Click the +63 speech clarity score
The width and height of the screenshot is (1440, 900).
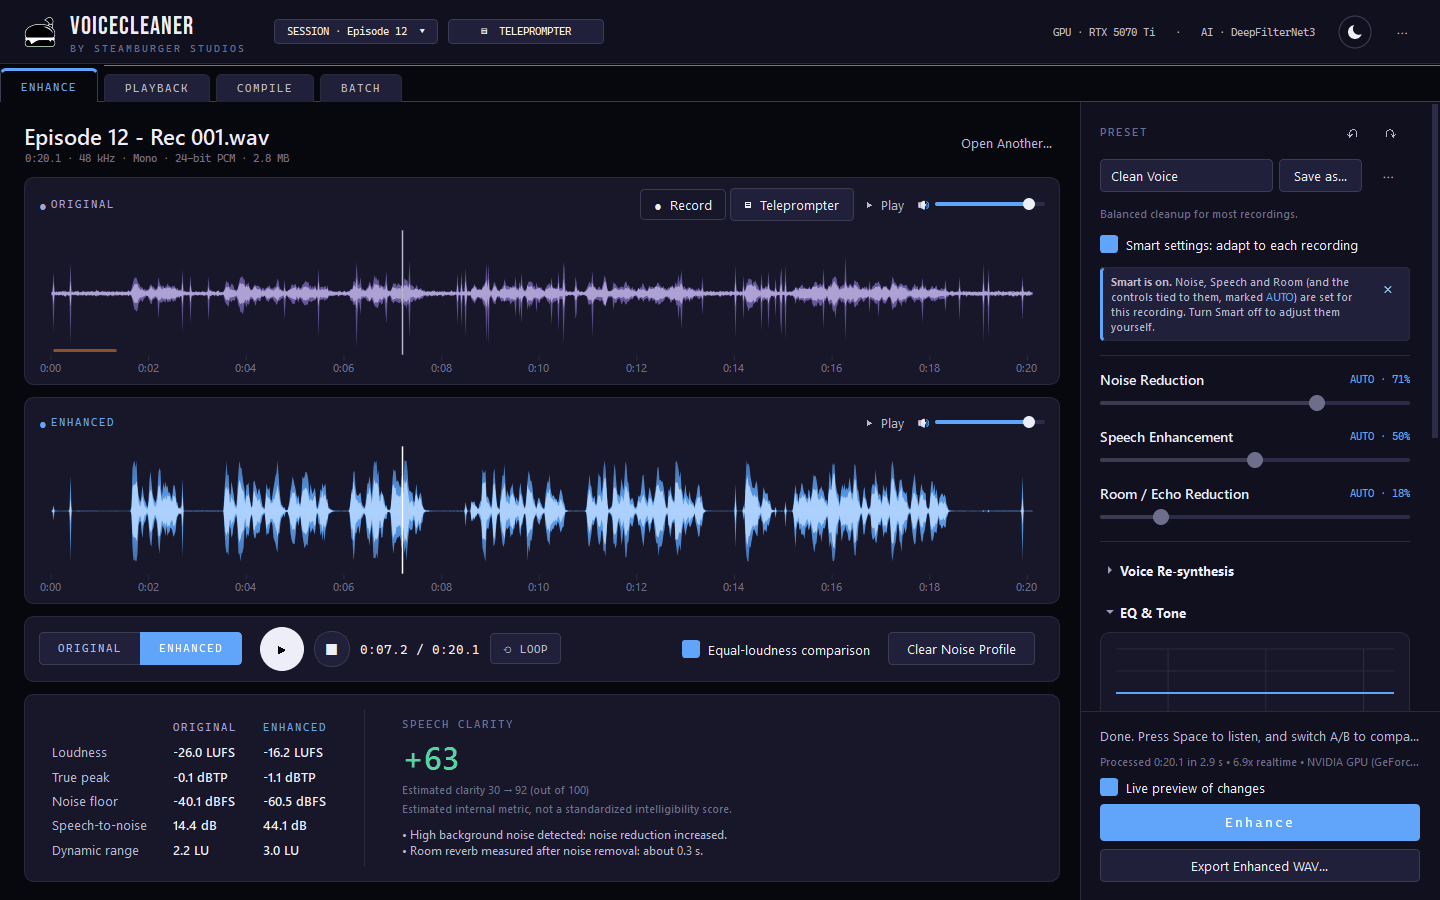(x=431, y=760)
